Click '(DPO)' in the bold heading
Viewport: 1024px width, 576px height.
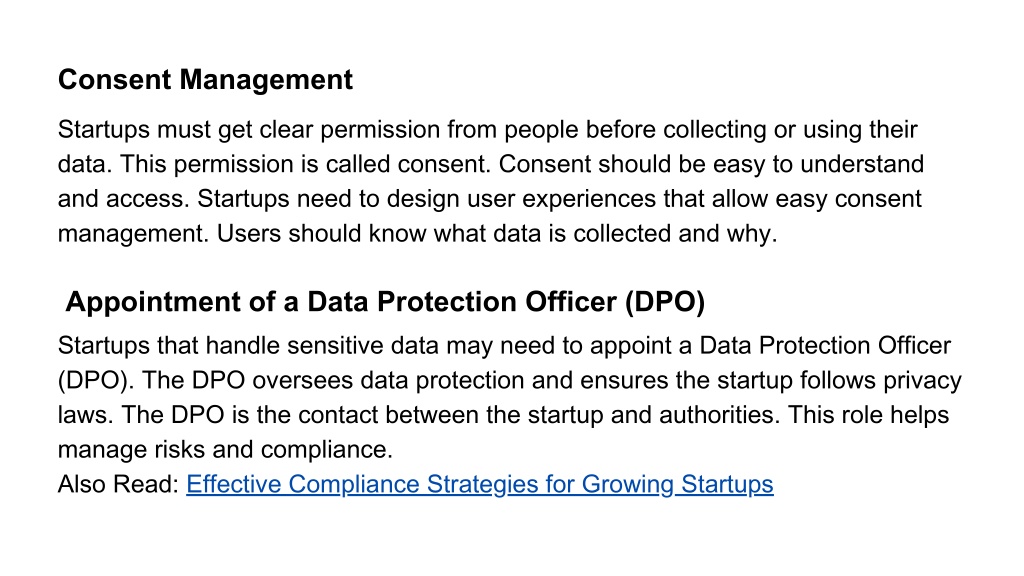point(665,302)
